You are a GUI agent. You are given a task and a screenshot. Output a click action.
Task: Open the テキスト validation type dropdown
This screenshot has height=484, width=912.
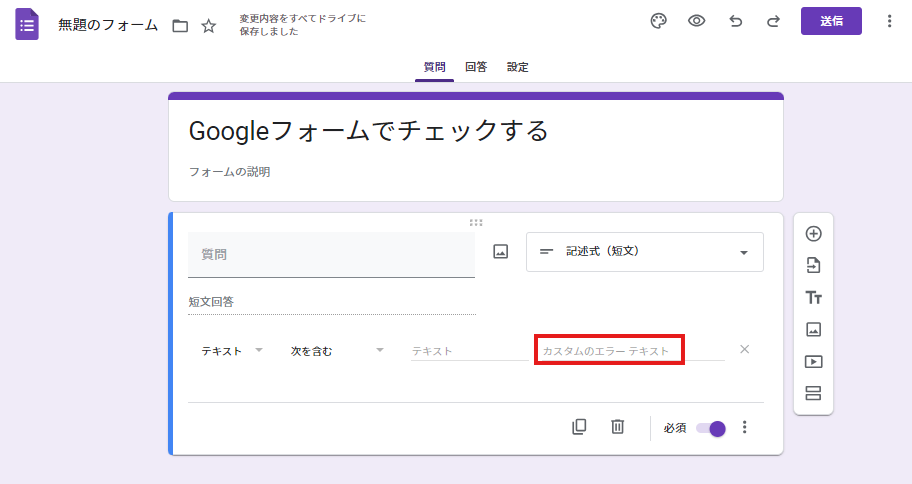click(232, 351)
